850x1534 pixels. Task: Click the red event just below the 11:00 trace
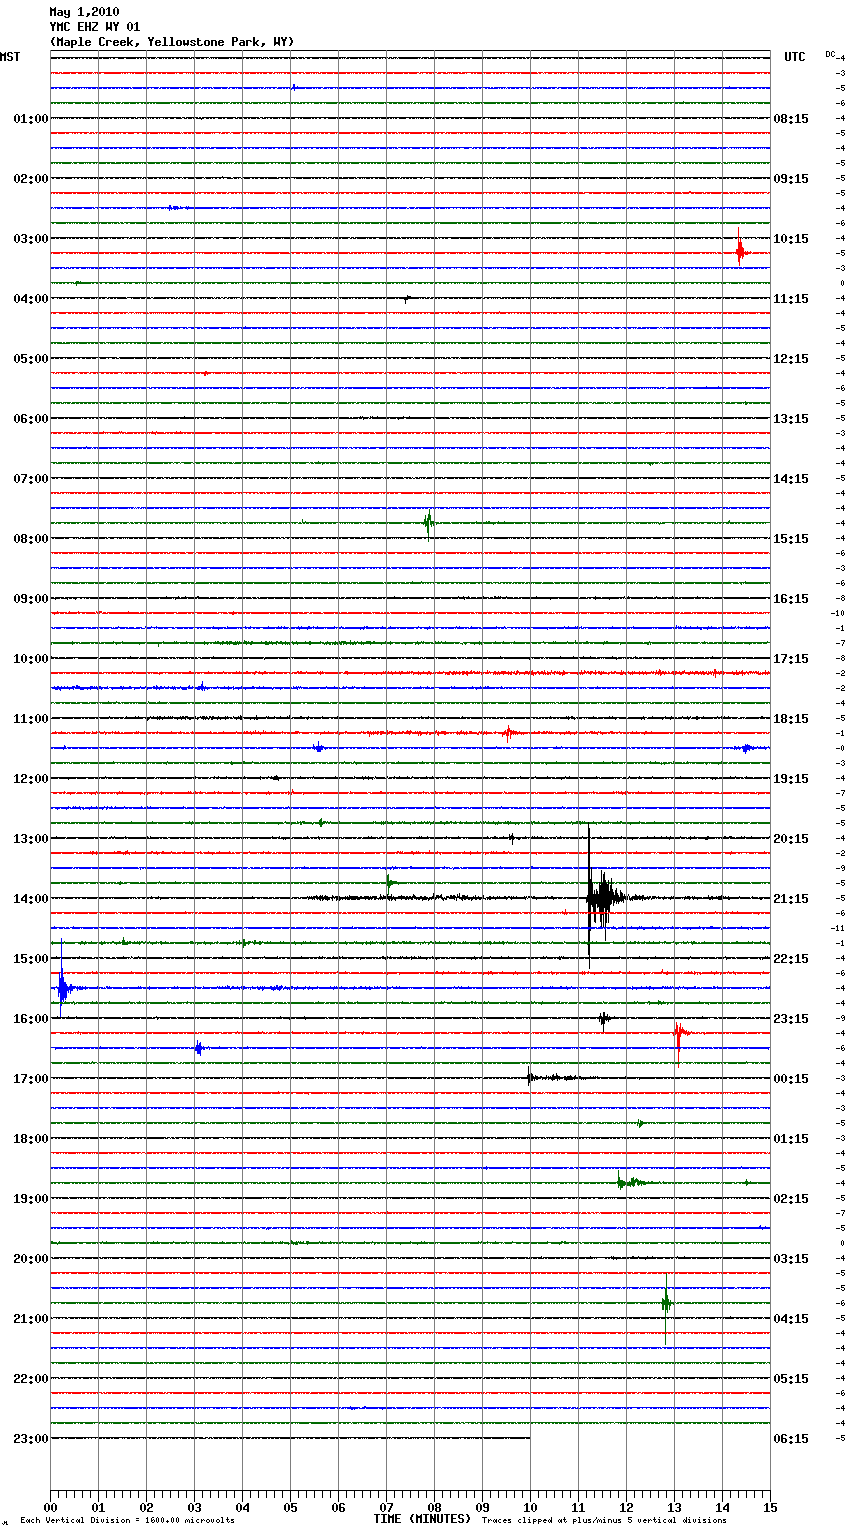pos(508,733)
